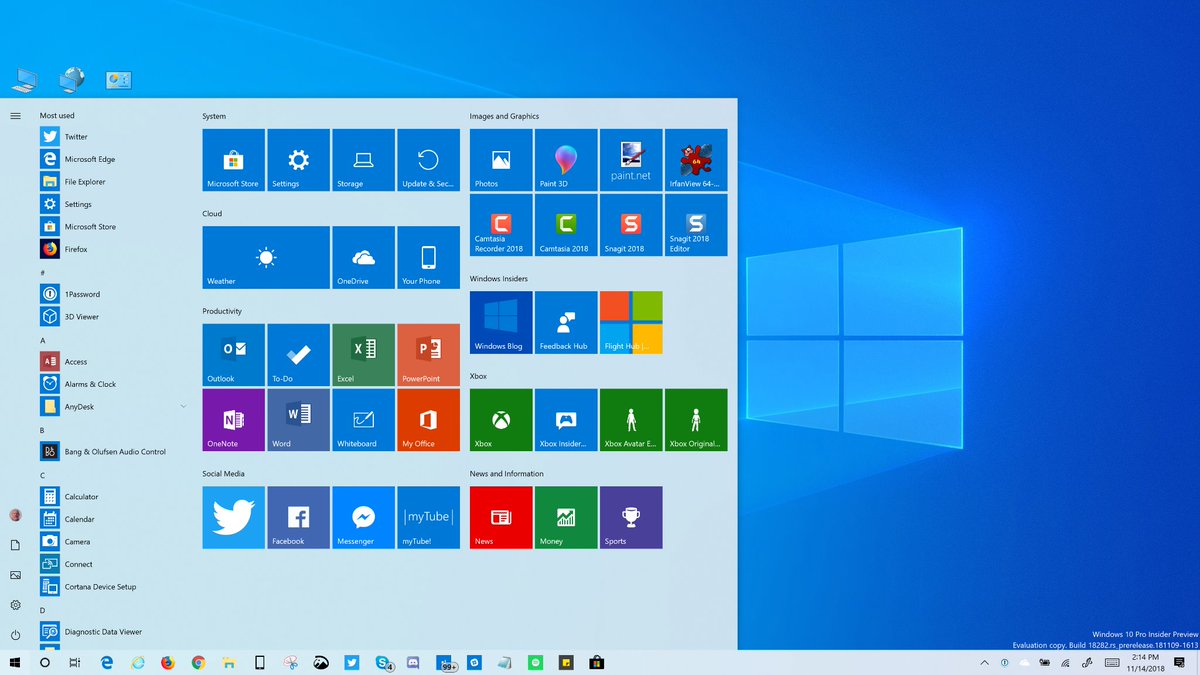
Task: Open the Feedback Hub tile
Action: 566,322
